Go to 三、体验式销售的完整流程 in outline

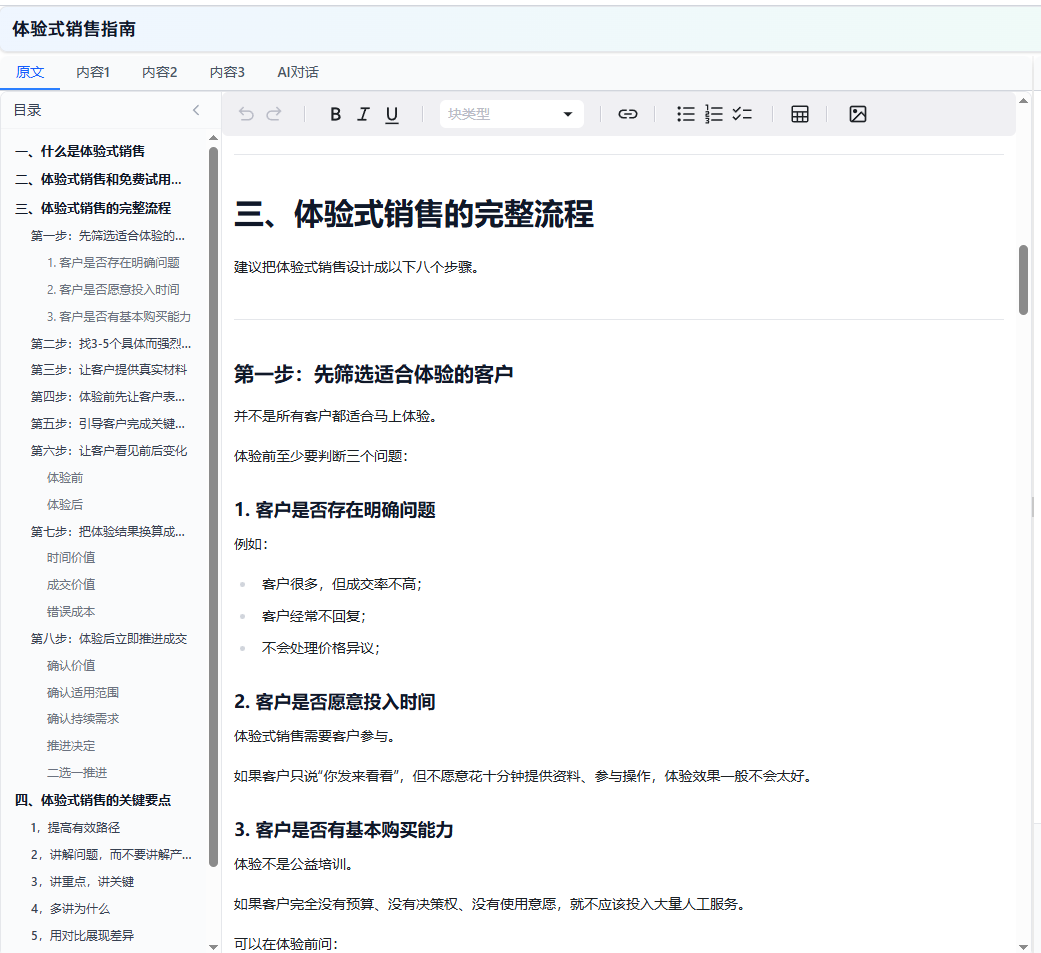click(x=93, y=209)
